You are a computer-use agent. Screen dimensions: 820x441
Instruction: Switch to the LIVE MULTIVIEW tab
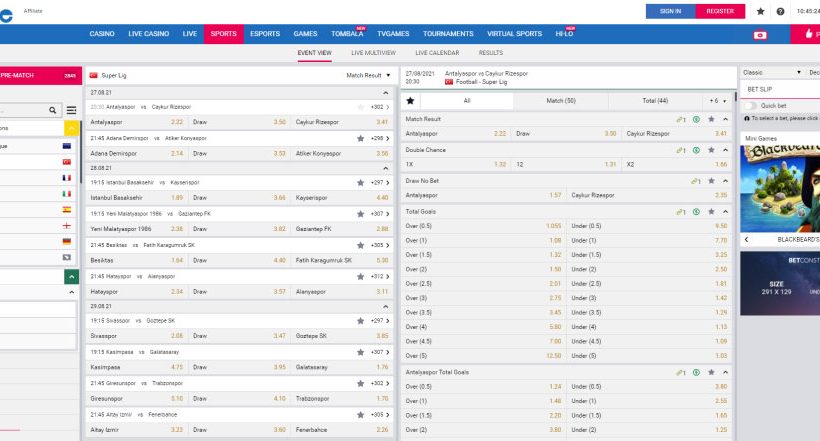(x=373, y=53)
